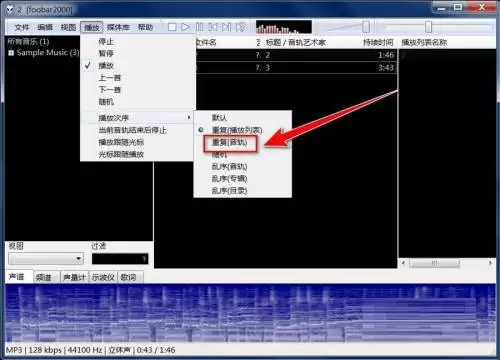Viewport: 500px width, 360px height.
Task: Click the Next track toolbar icon
Action: pyautogui.click(x=227, y=27)
